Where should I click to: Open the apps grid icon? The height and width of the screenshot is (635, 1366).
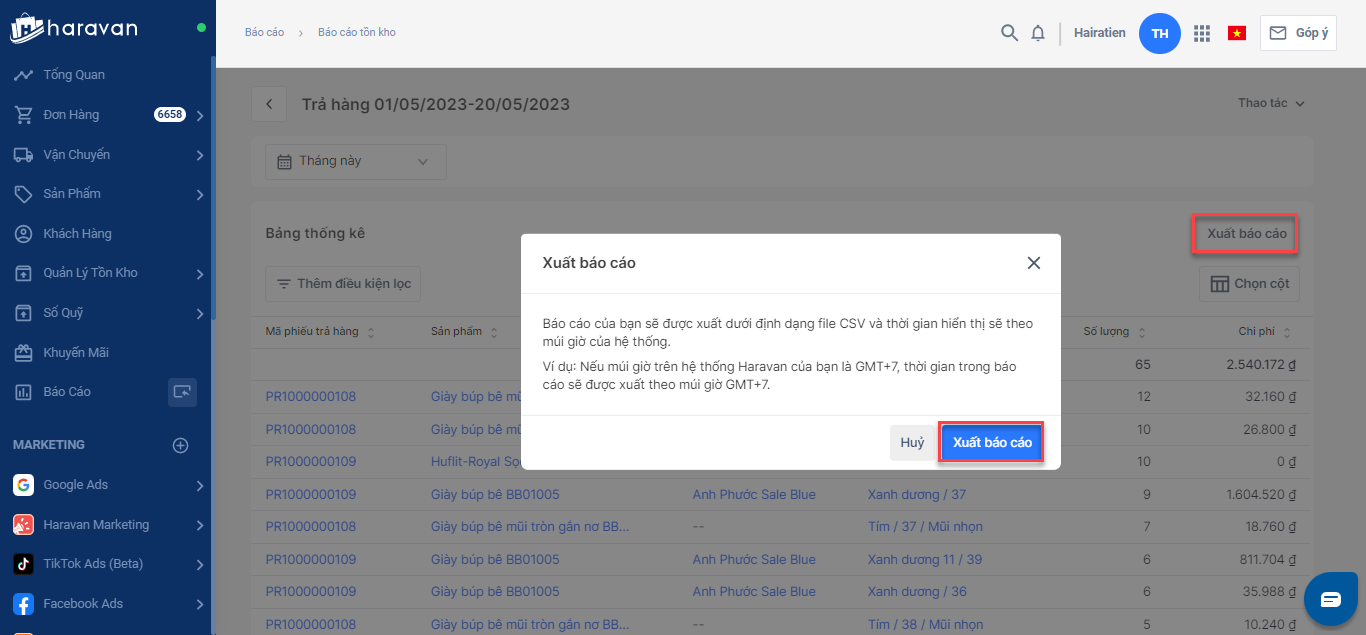1202,33
